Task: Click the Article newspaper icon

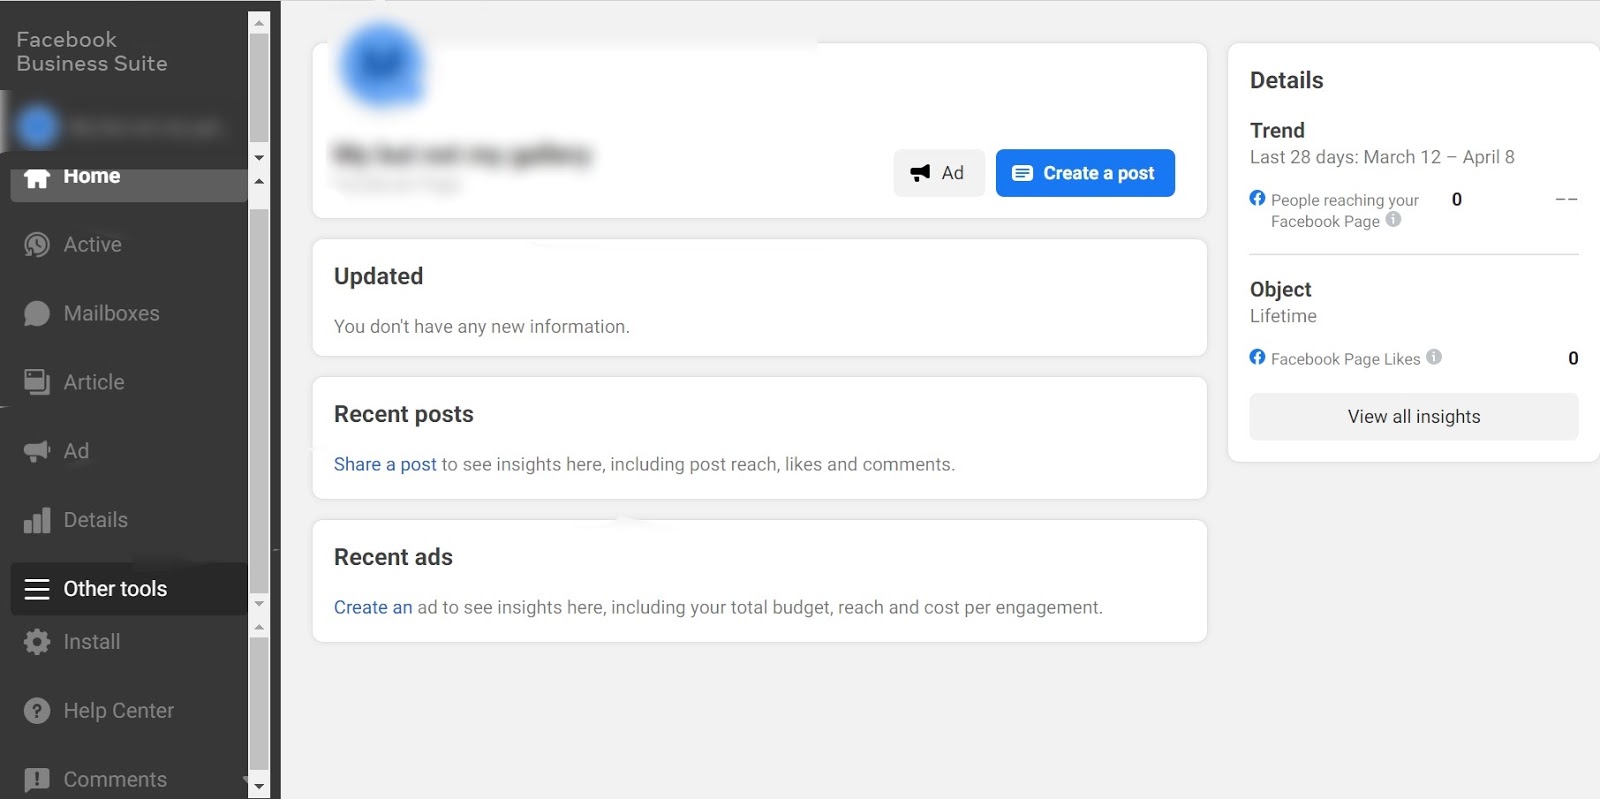Action: [37, 382]
